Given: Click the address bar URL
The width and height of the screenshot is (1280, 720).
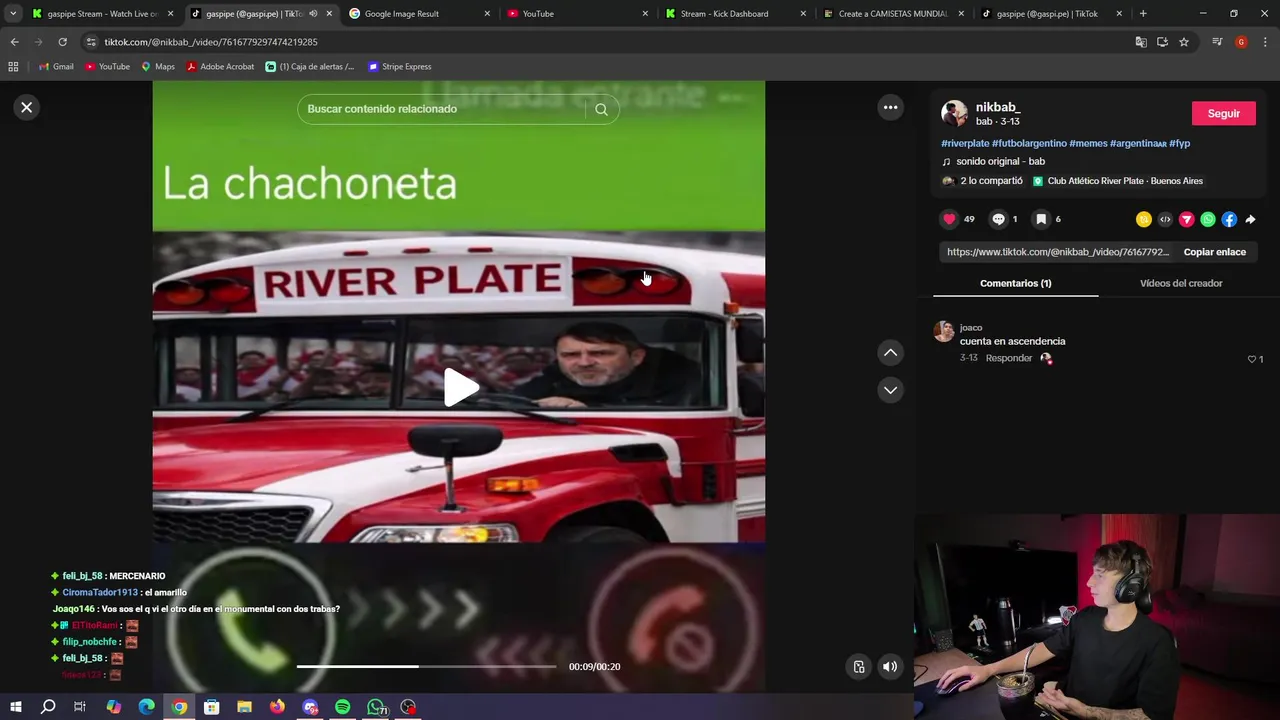Looking at the screenshot, I should click(x=210, y=42).
